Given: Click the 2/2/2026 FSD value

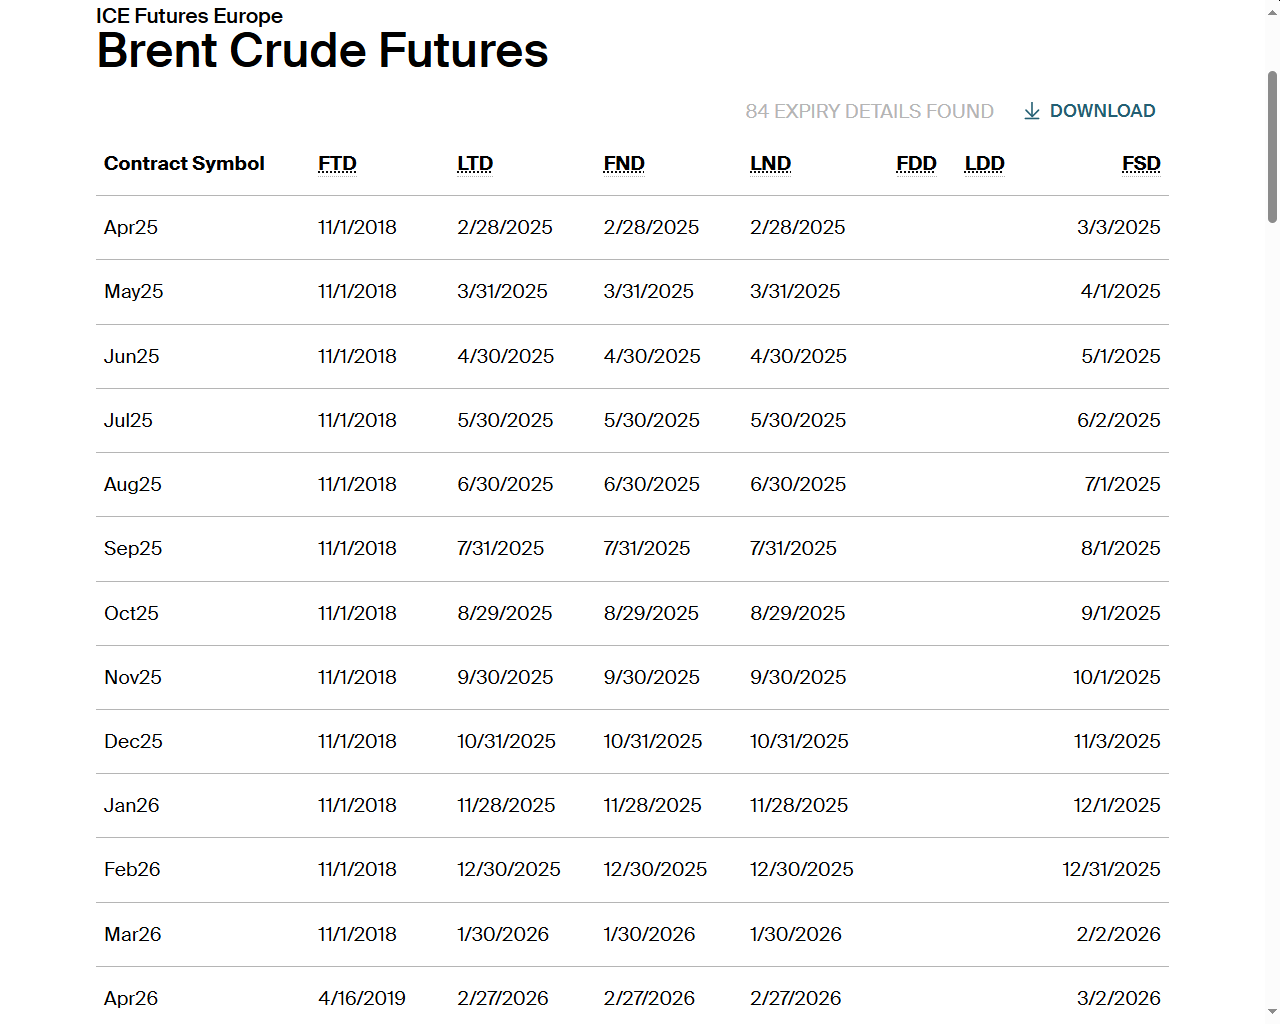Looking at the screenshot, I should pyautogui.click(x=1118, y=934).
